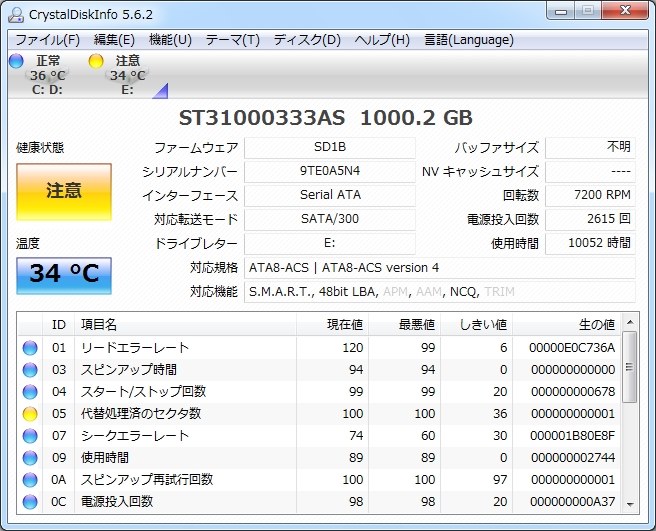Click raw value 000000002744

(x=573, y=458)
